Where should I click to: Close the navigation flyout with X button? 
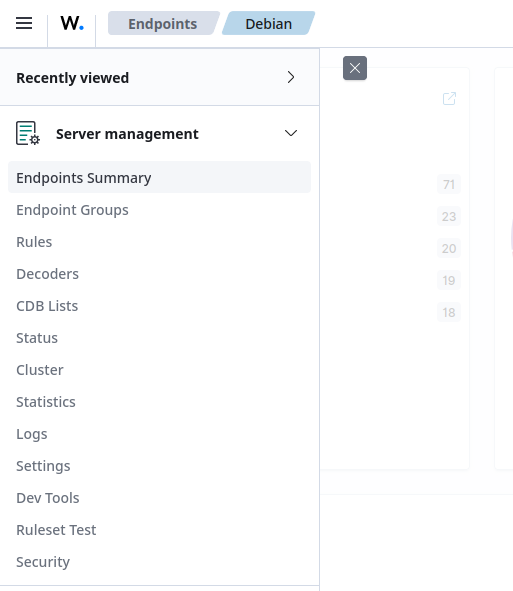tap(355, 68)
